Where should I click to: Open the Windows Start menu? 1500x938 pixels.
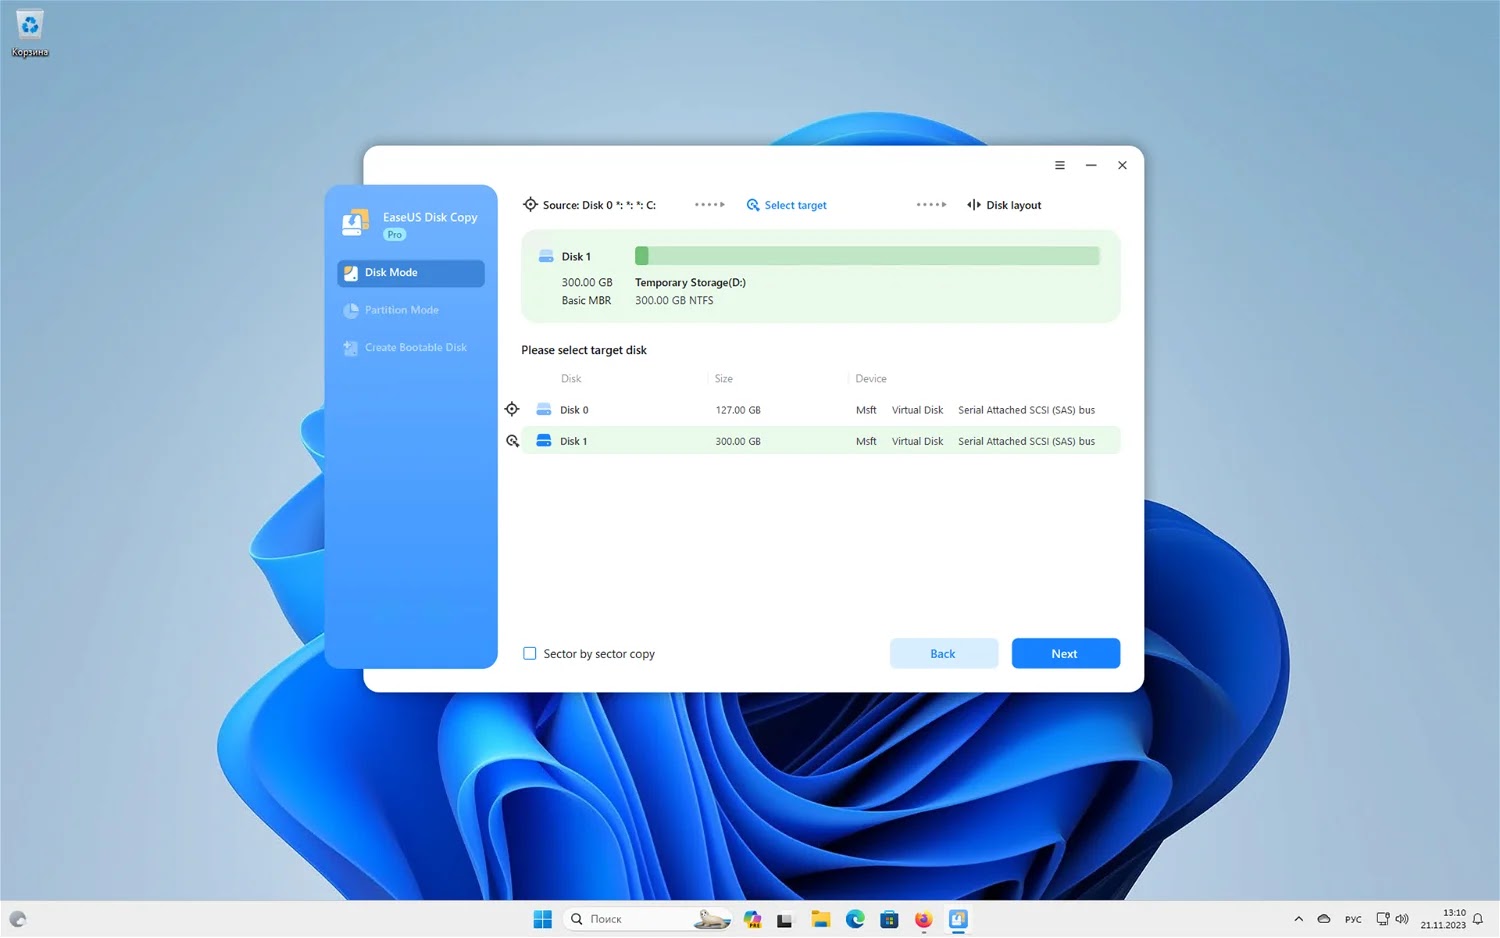(543, 919)
